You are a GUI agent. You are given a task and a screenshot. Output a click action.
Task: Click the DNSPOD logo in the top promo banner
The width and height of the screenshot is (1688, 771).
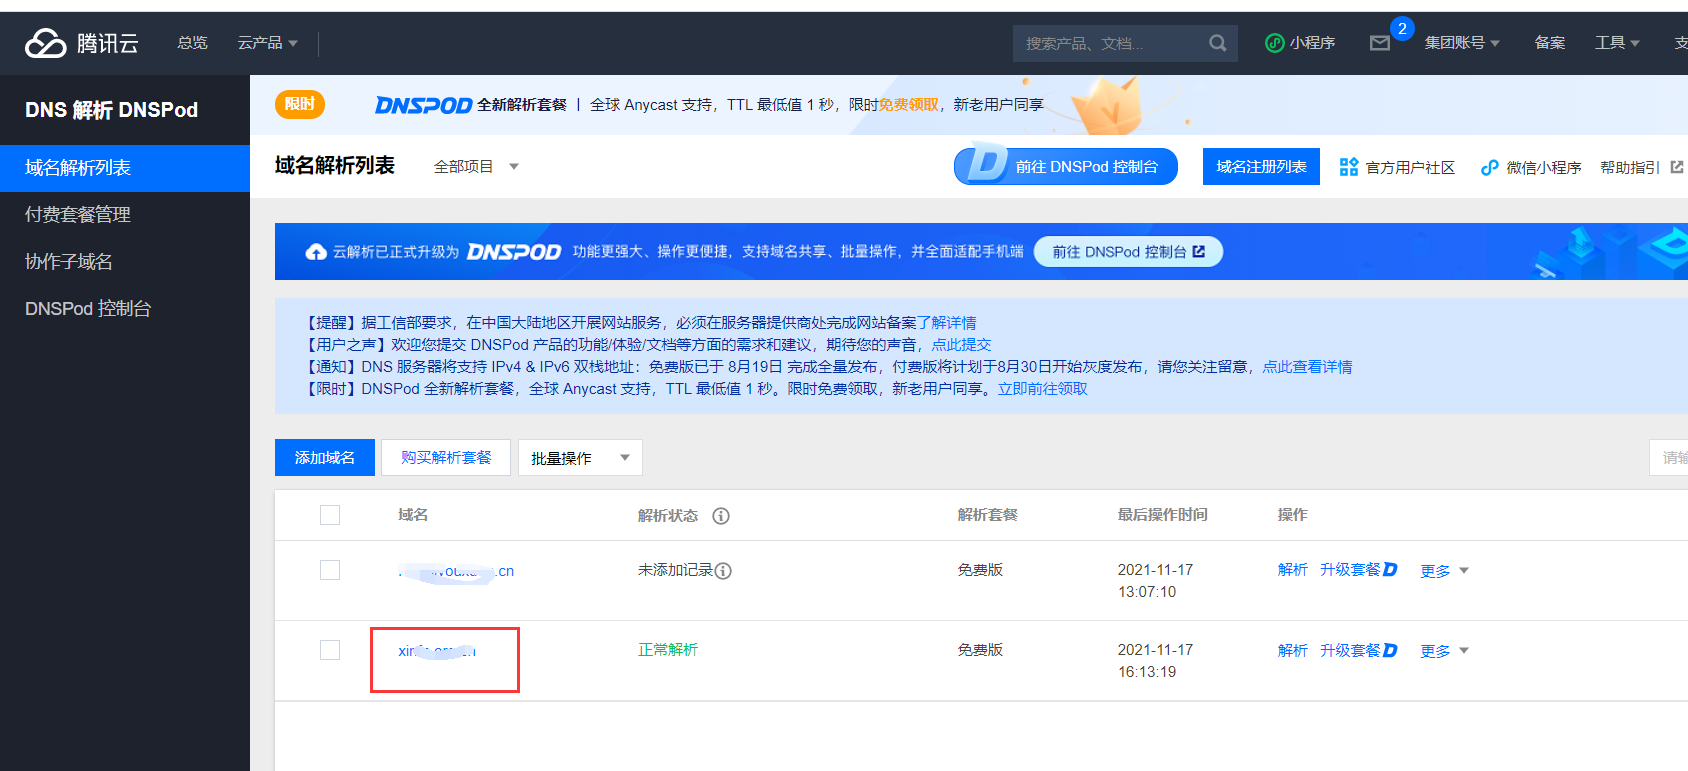pyautogui.click(x=423, y=105)
